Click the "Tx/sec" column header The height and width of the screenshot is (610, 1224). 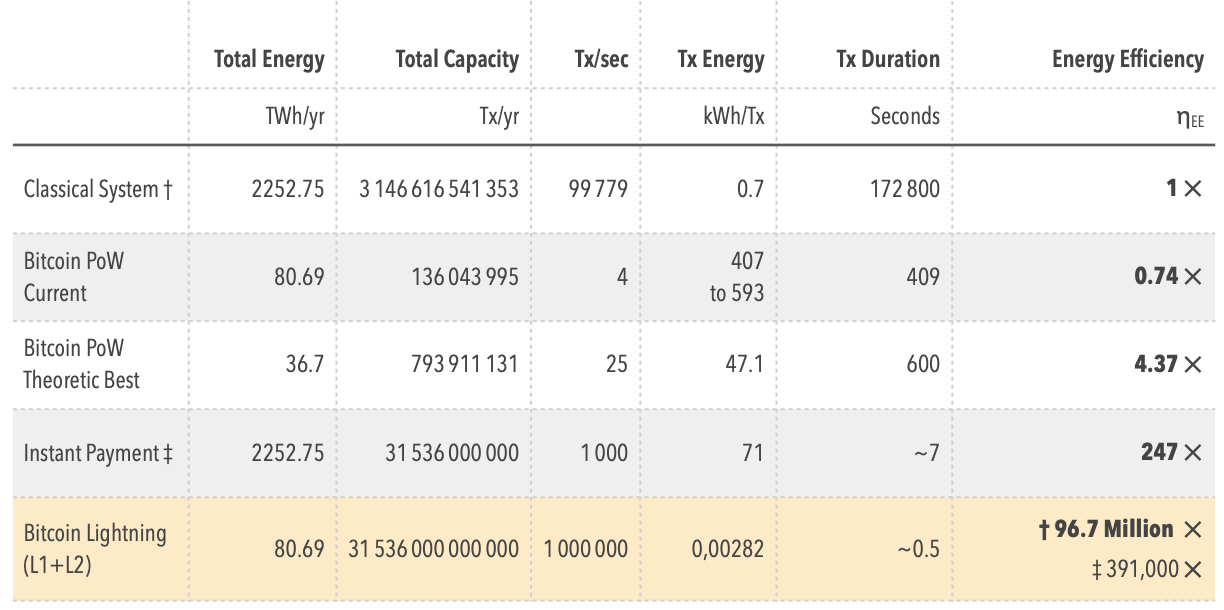point(602,59)
